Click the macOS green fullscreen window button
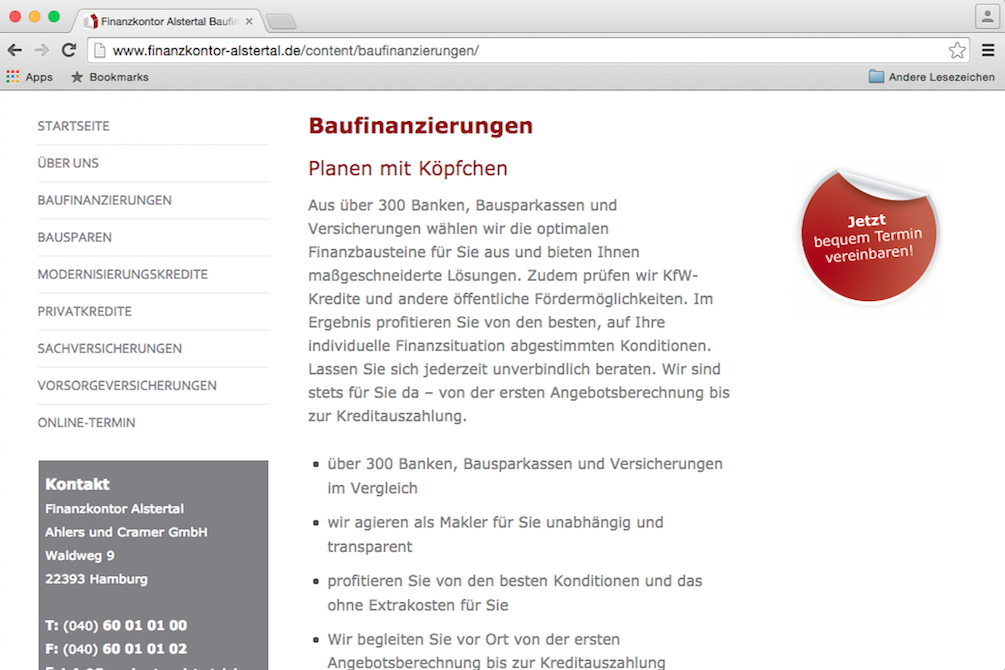Viewport: 1005px width, 670px height. (54, 17)
